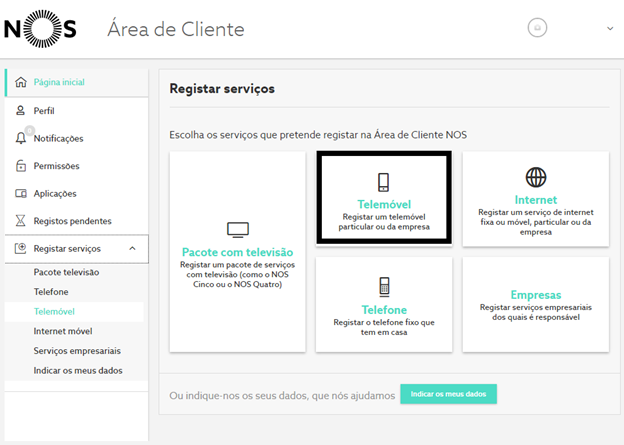
Task: Select Serviços empresariais in the submenu
Action: (77, 351)
